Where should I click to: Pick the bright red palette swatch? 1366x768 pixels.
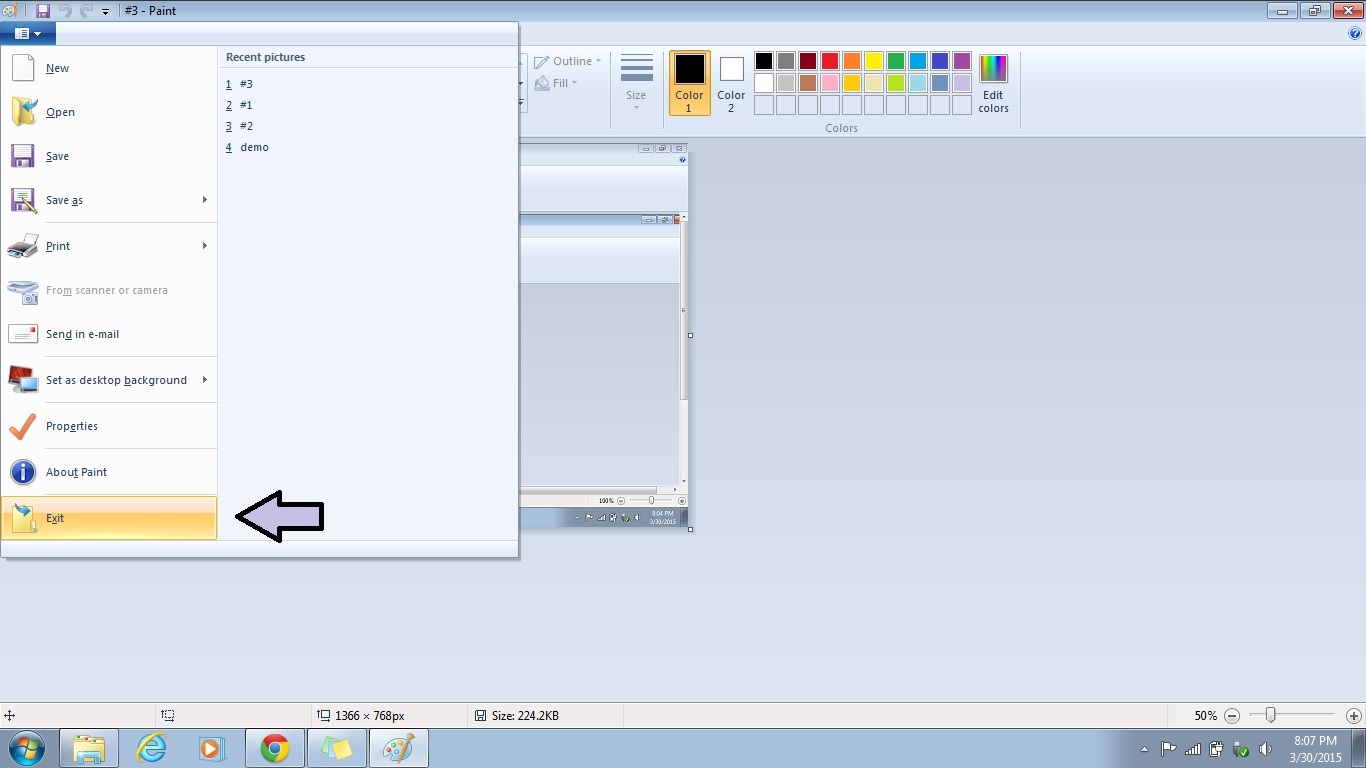(x=830, y=61)
